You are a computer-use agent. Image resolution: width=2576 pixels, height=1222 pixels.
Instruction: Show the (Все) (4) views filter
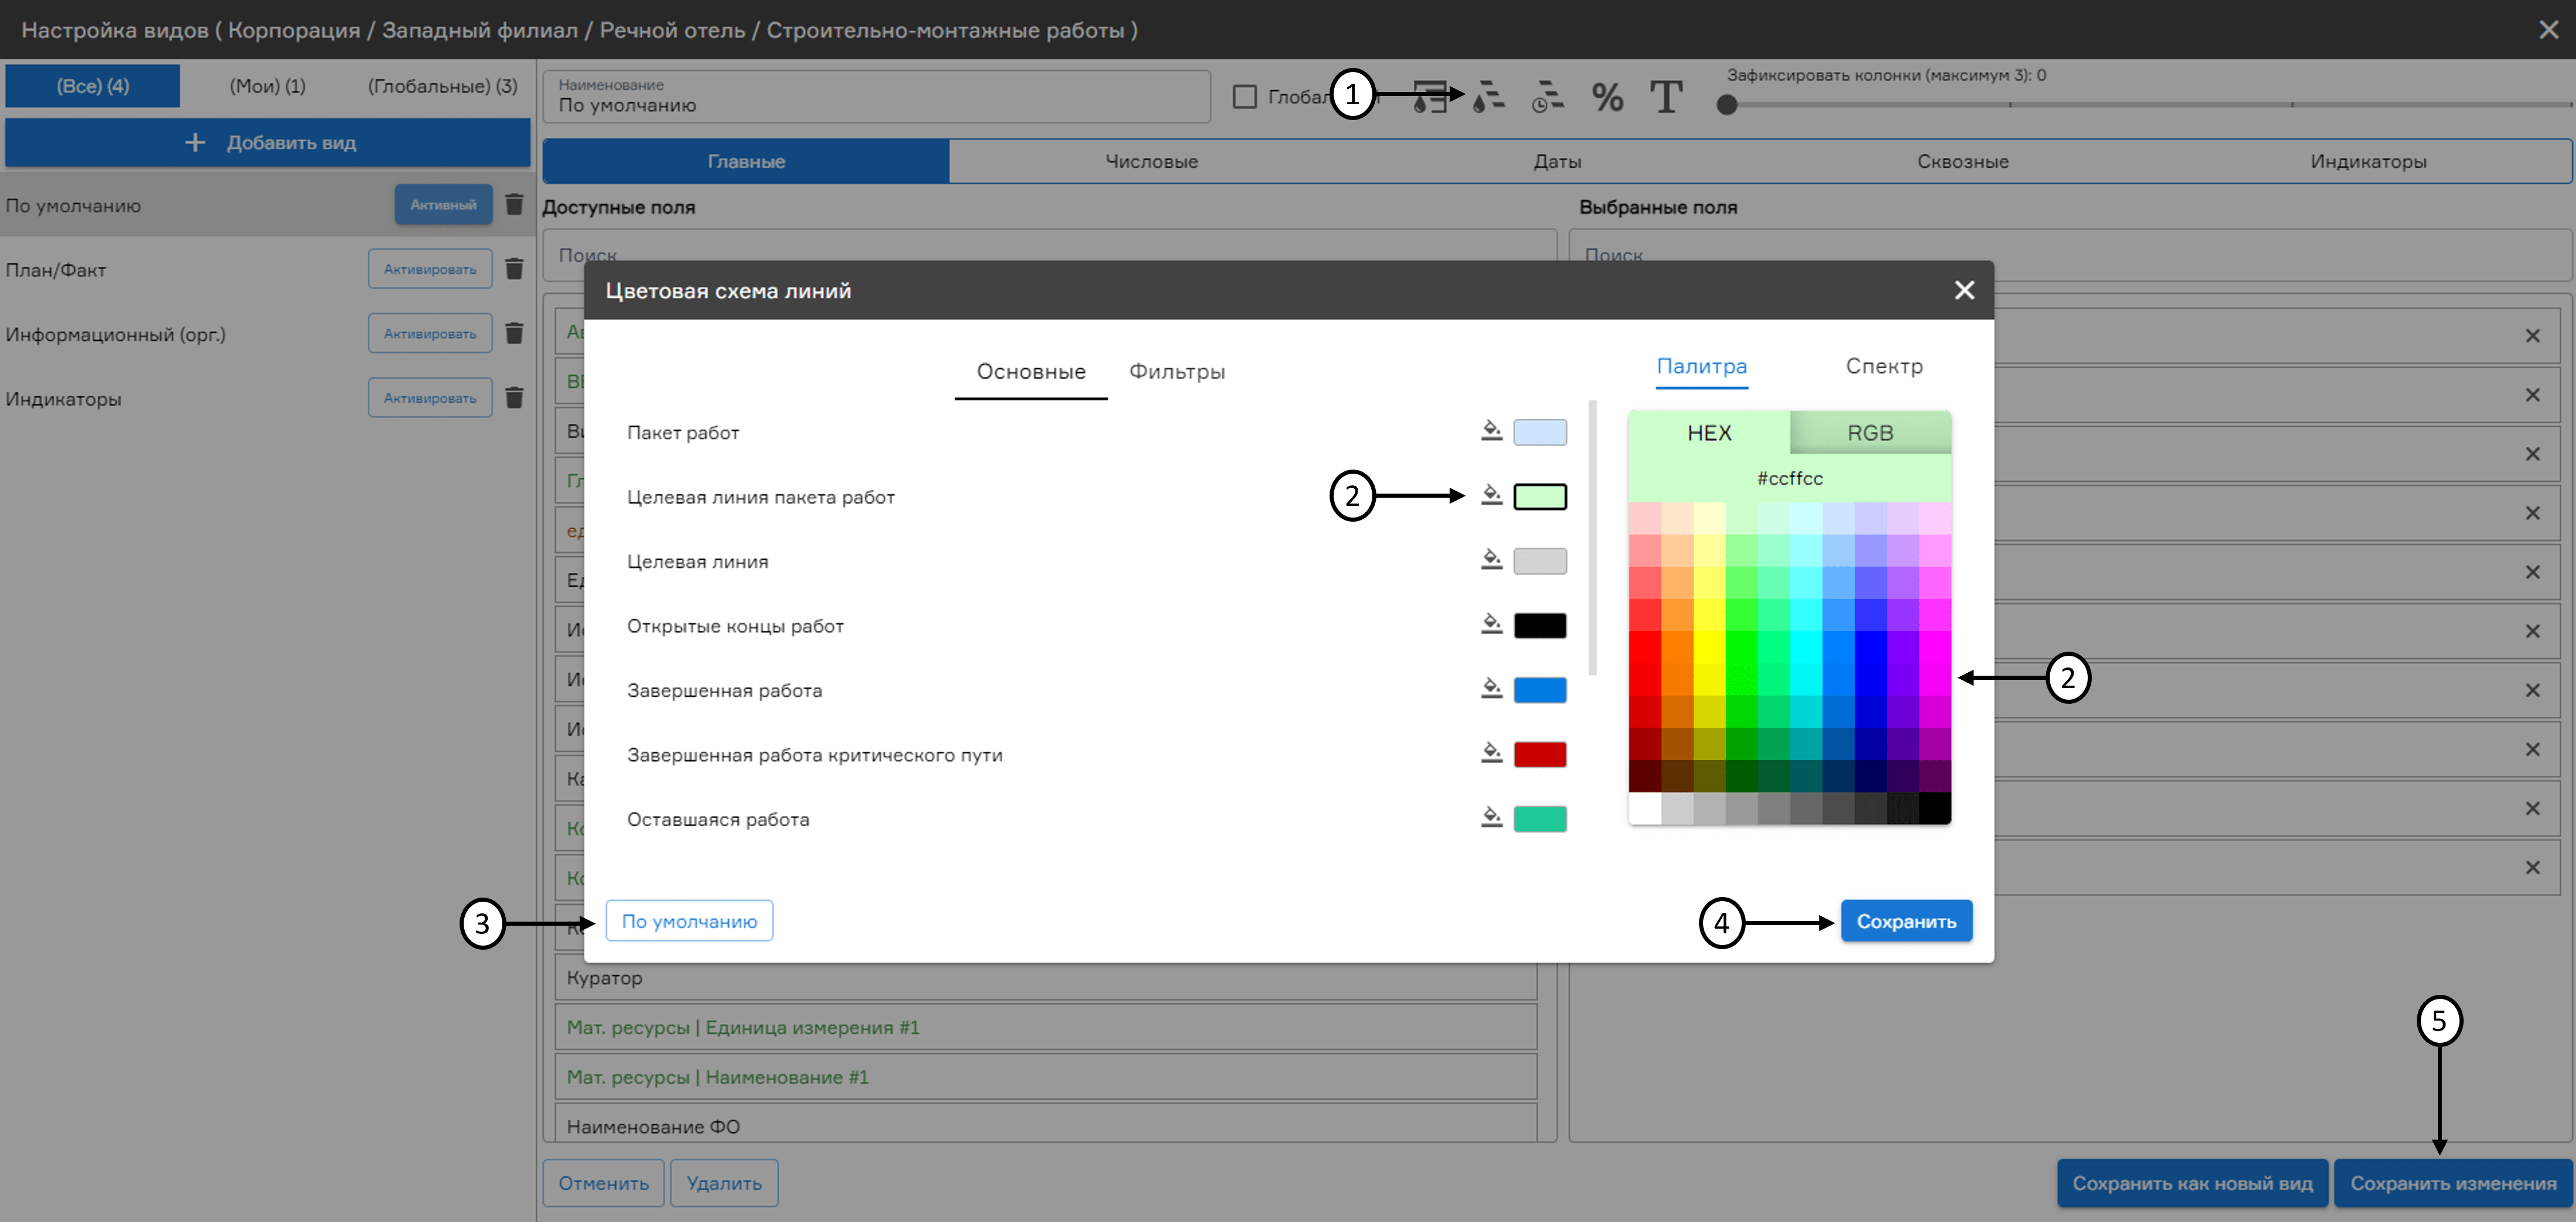point(93,86)
